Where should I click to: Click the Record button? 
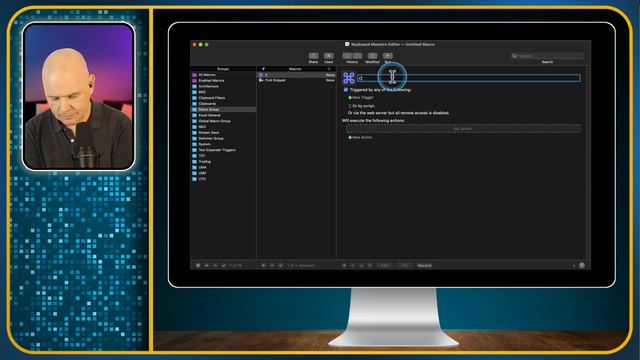point(424,266)
